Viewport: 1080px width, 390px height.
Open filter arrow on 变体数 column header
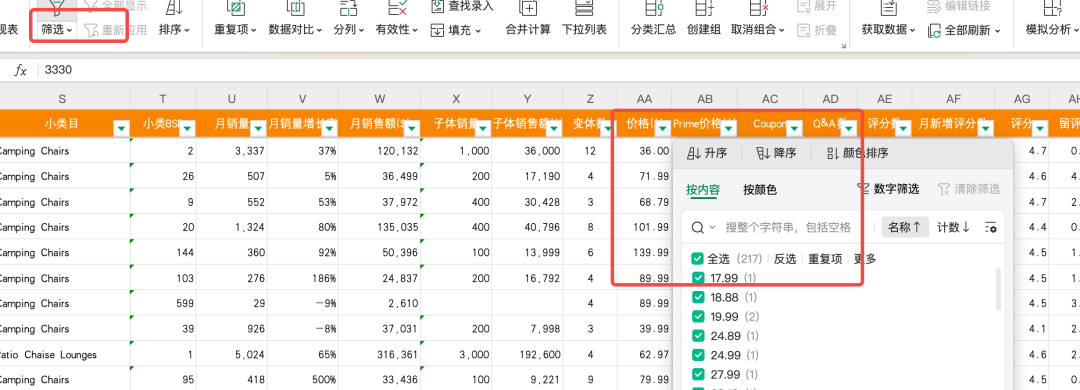click(x=608, y=128)
